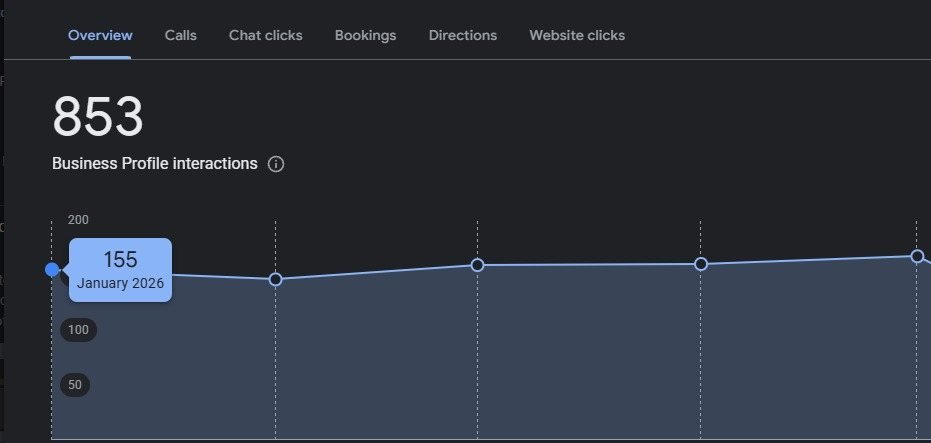Click the Business Profile interactions label
The width and height of the screenshot is (931, 443).
tap(155, 164)
